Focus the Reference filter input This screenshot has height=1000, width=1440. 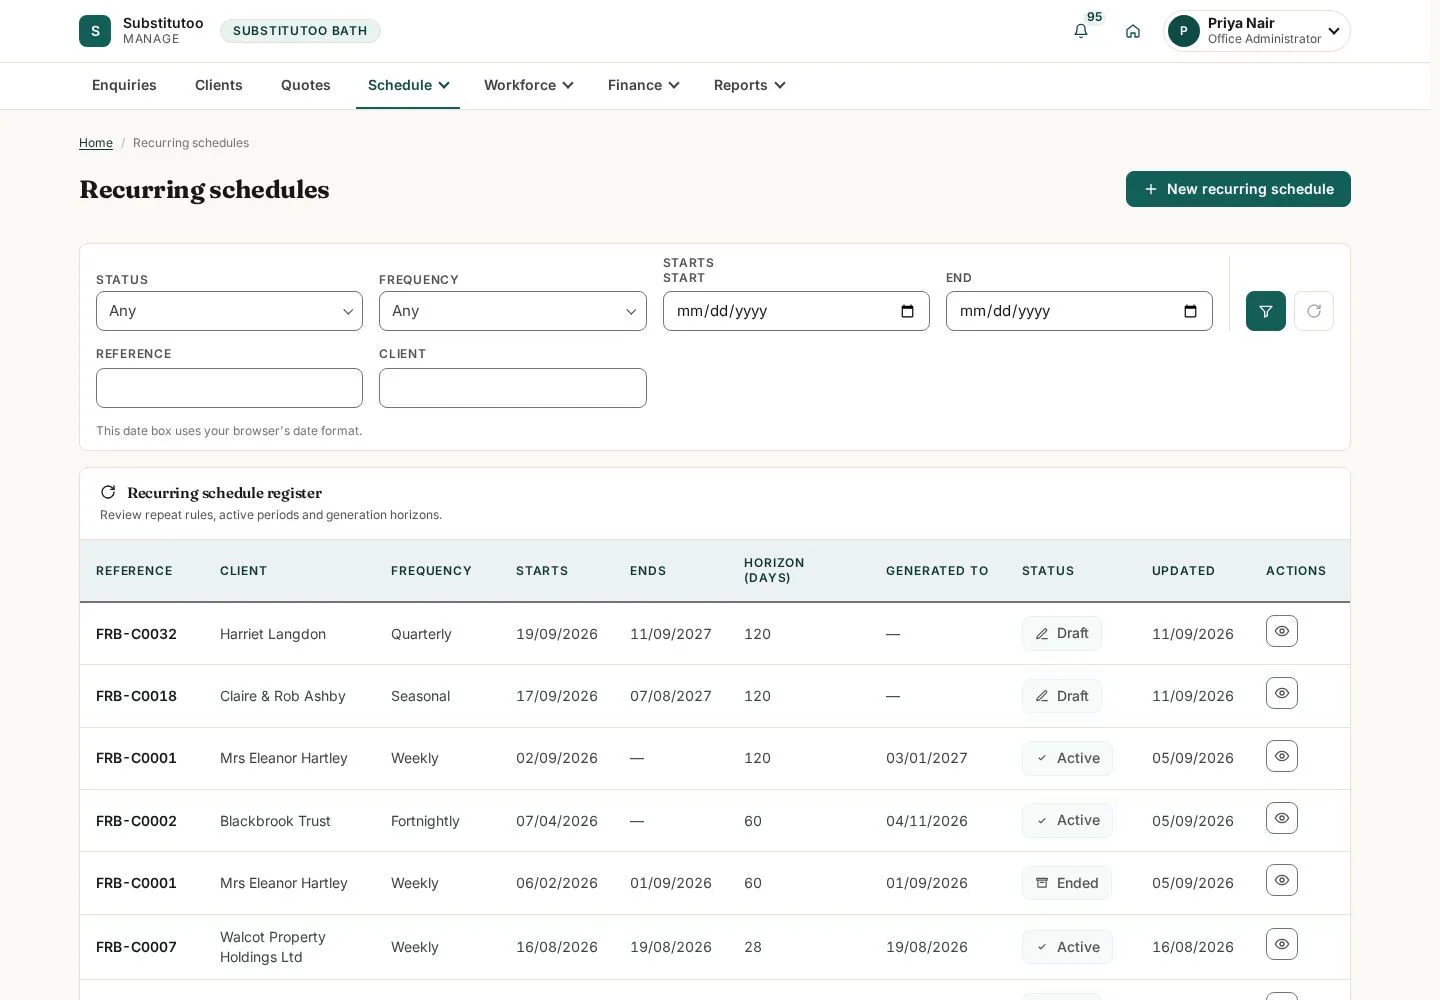tap(229, 388)
